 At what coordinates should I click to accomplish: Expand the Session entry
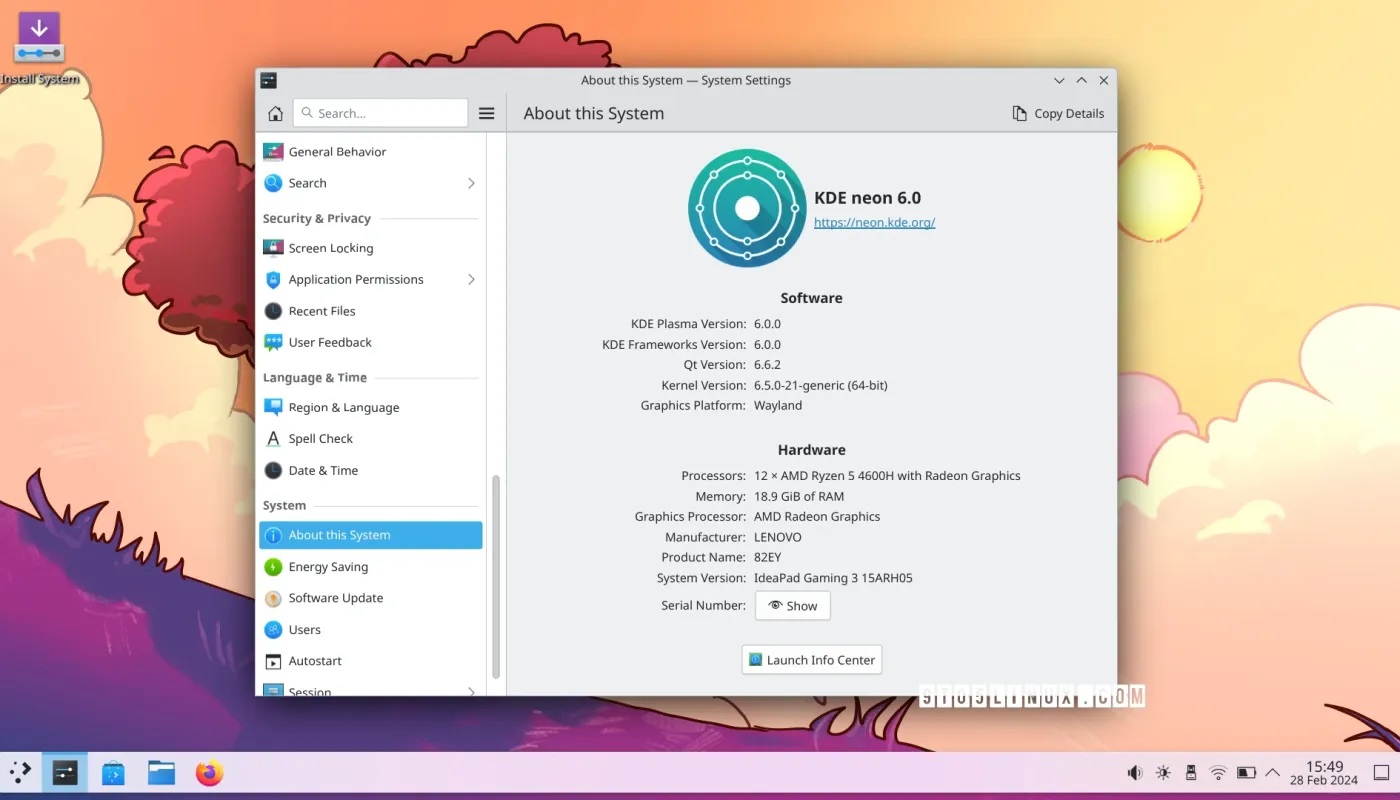470,689
